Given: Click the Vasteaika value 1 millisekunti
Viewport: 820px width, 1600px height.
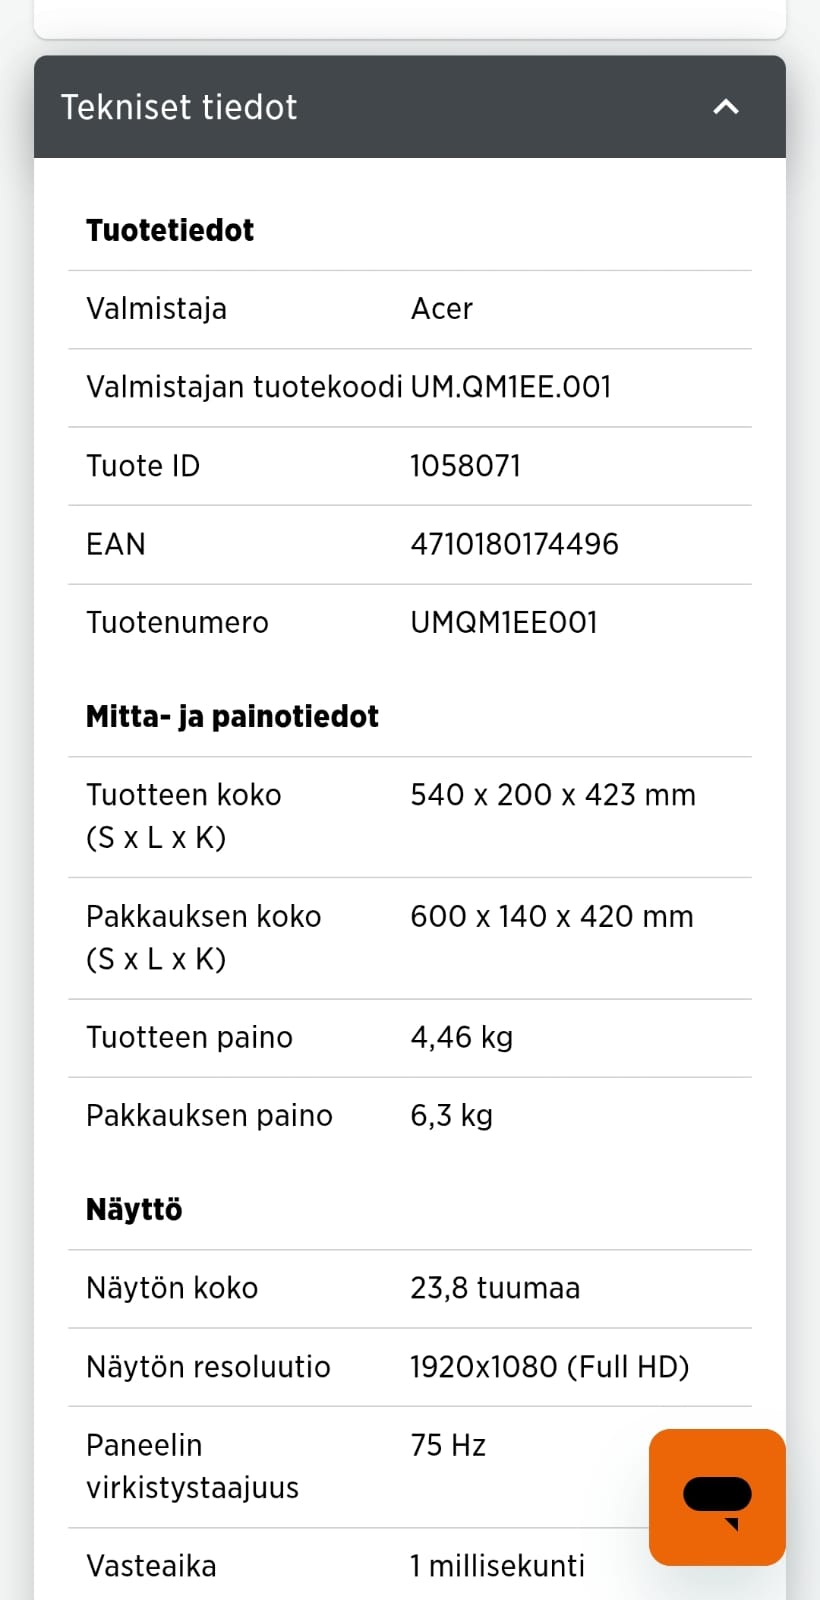Looking at the screenshot, I should tap(497, 1566).
